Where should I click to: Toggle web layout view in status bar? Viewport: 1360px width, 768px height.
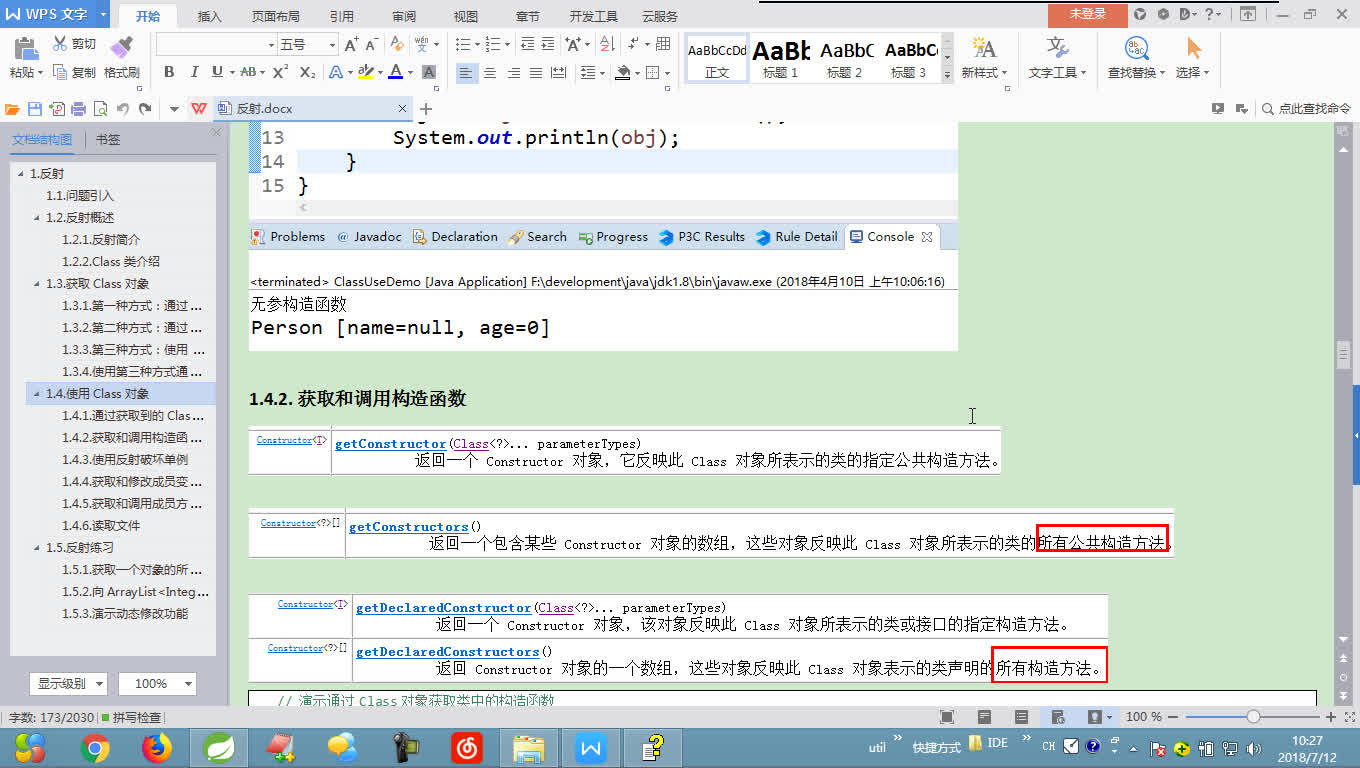pos(1057,717)
